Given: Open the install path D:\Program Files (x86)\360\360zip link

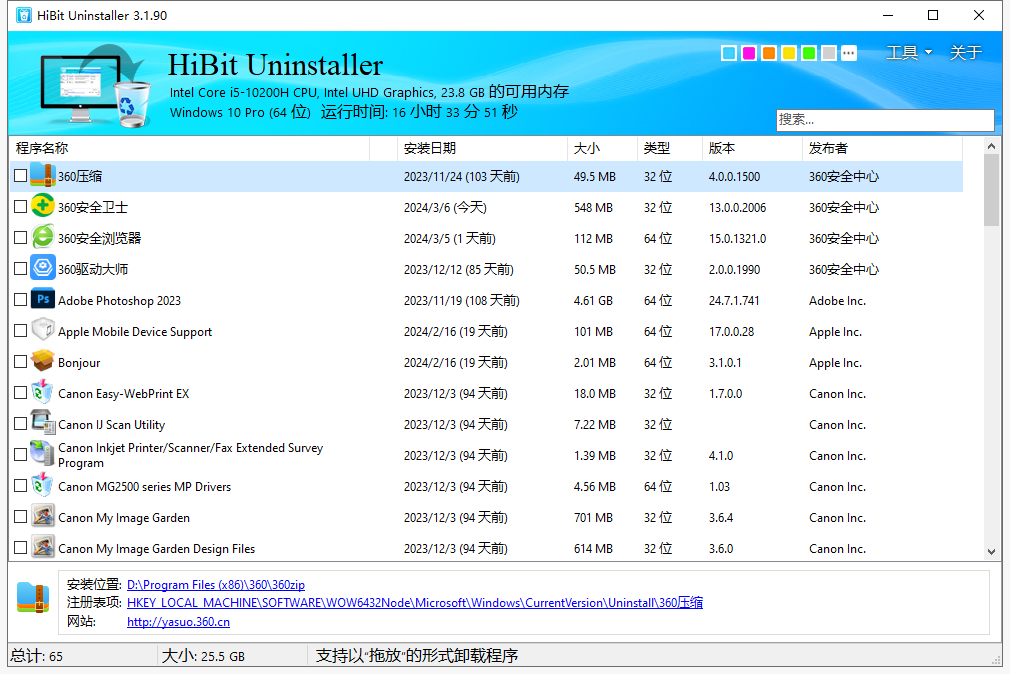Looking at the screenshot, I should 216,584.
